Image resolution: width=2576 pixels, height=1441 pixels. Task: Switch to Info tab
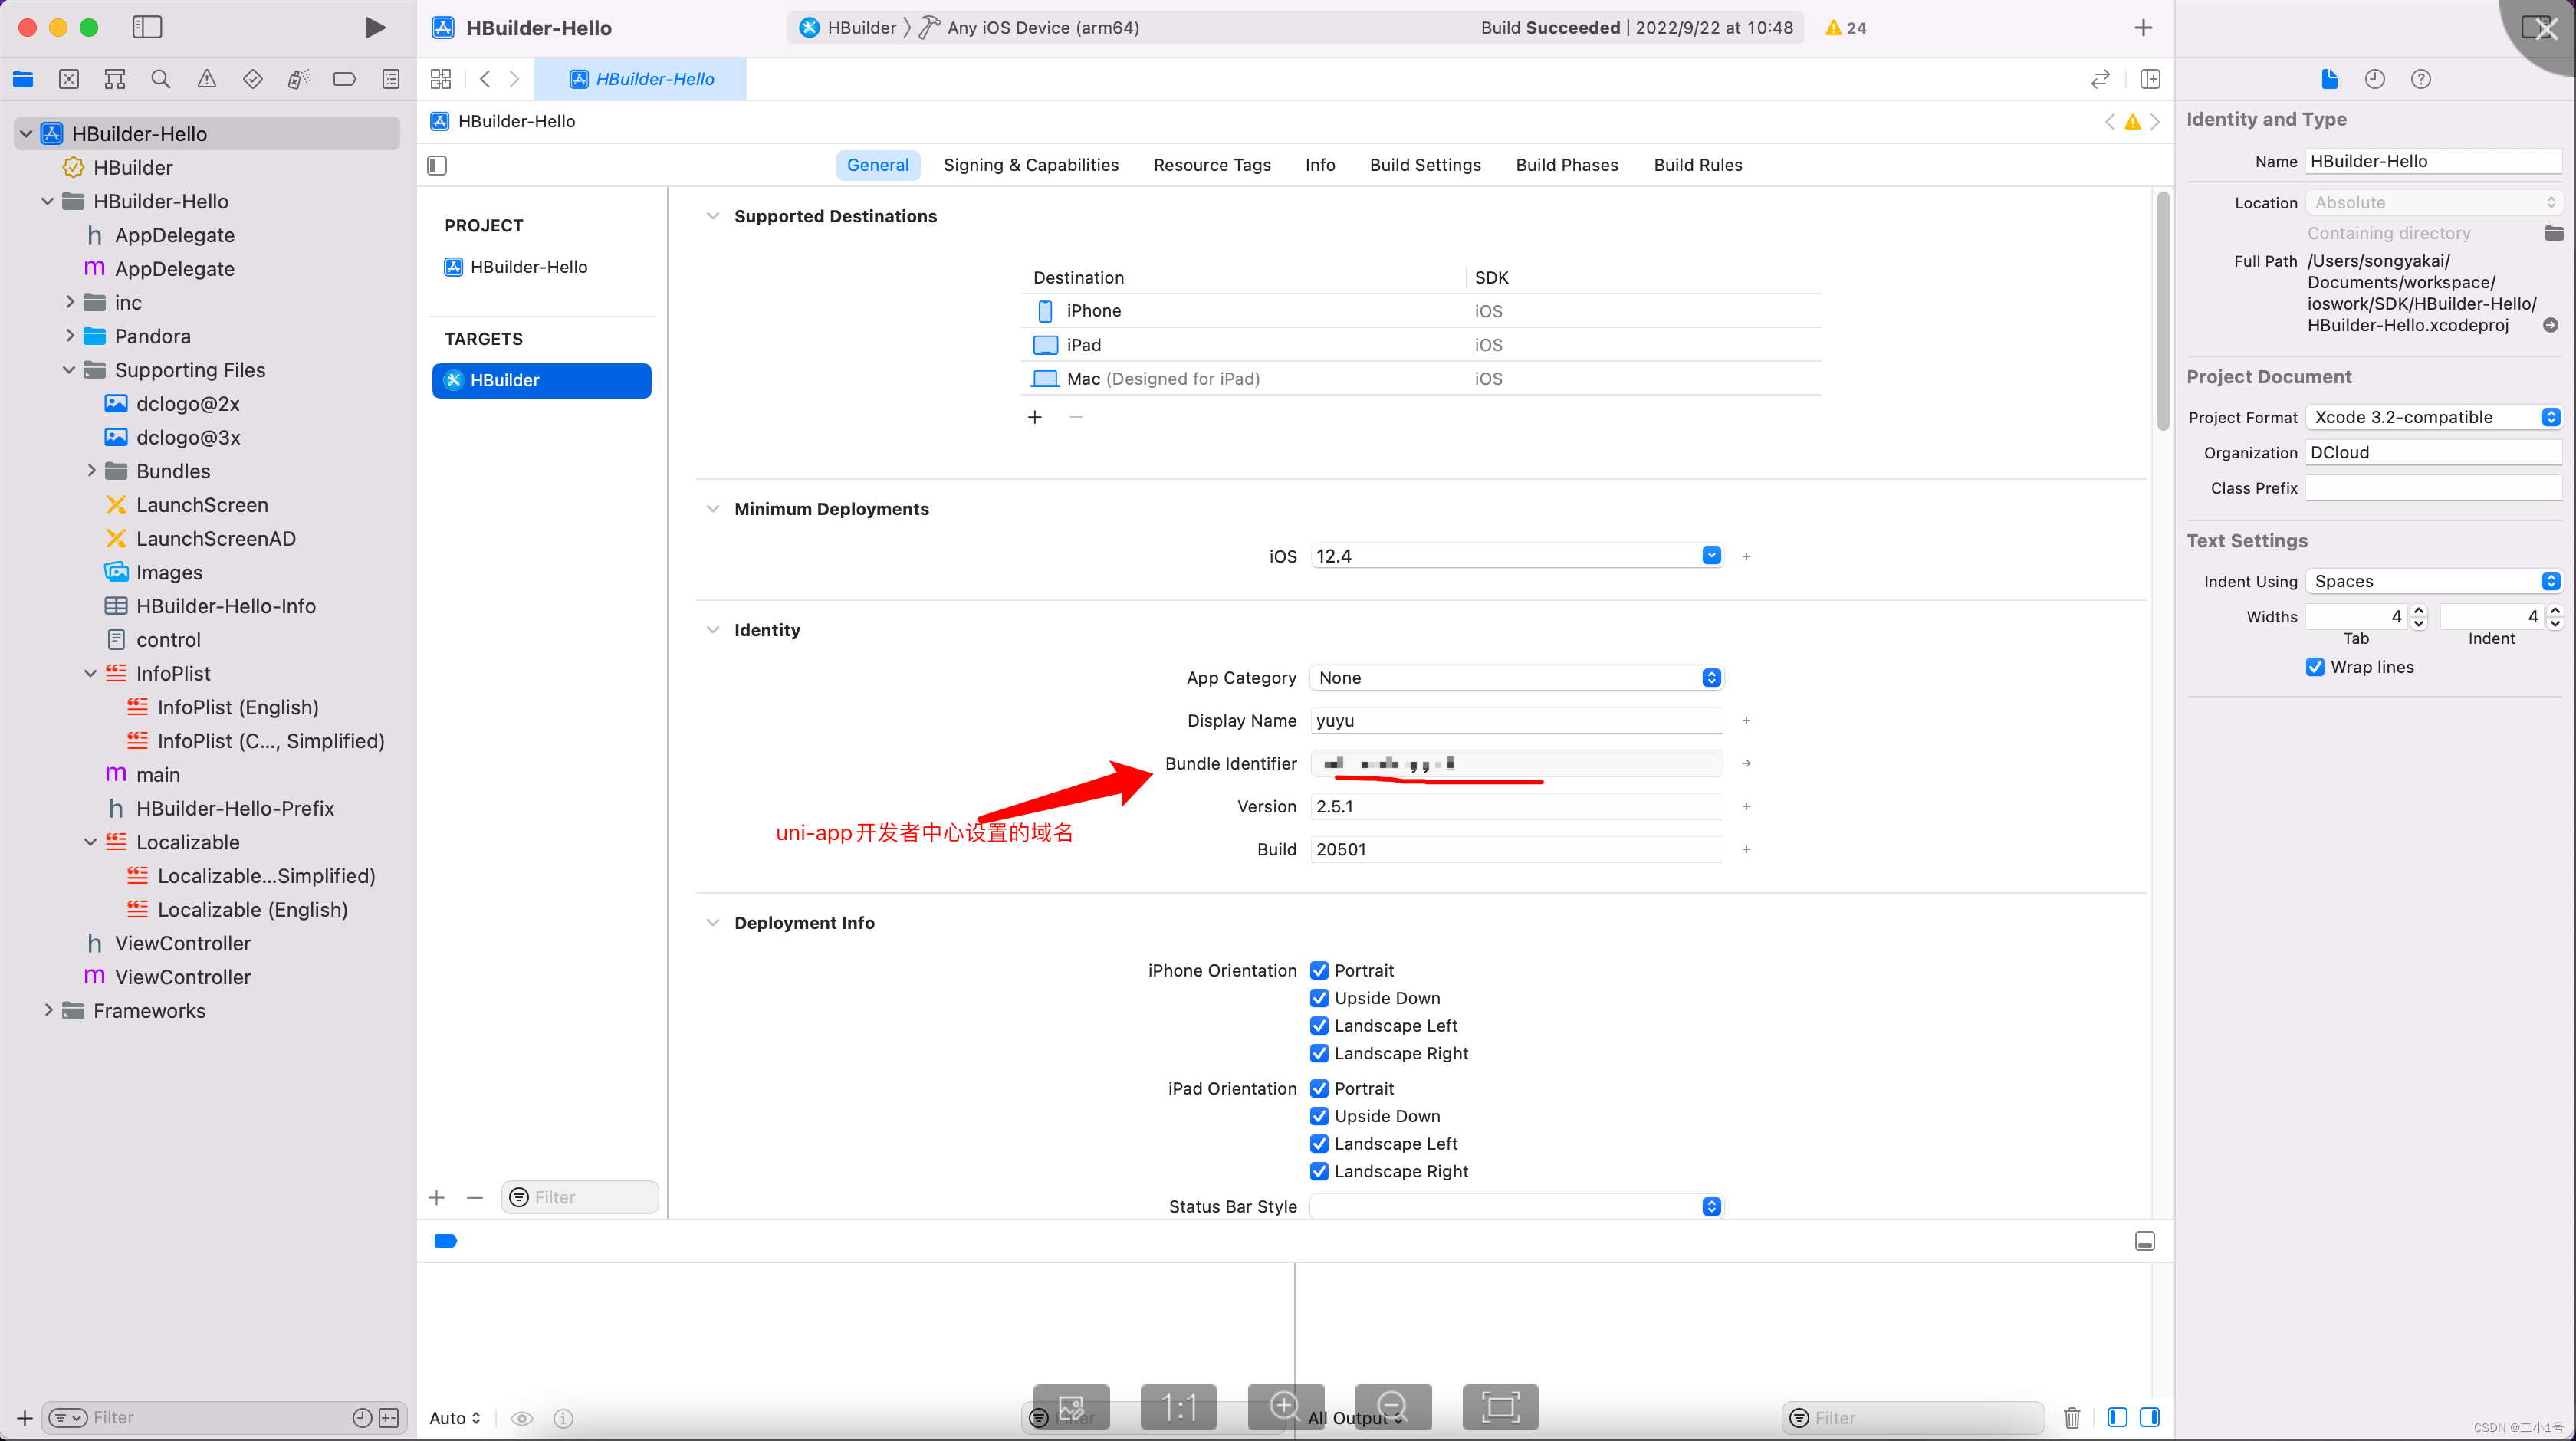[1320, 165]
